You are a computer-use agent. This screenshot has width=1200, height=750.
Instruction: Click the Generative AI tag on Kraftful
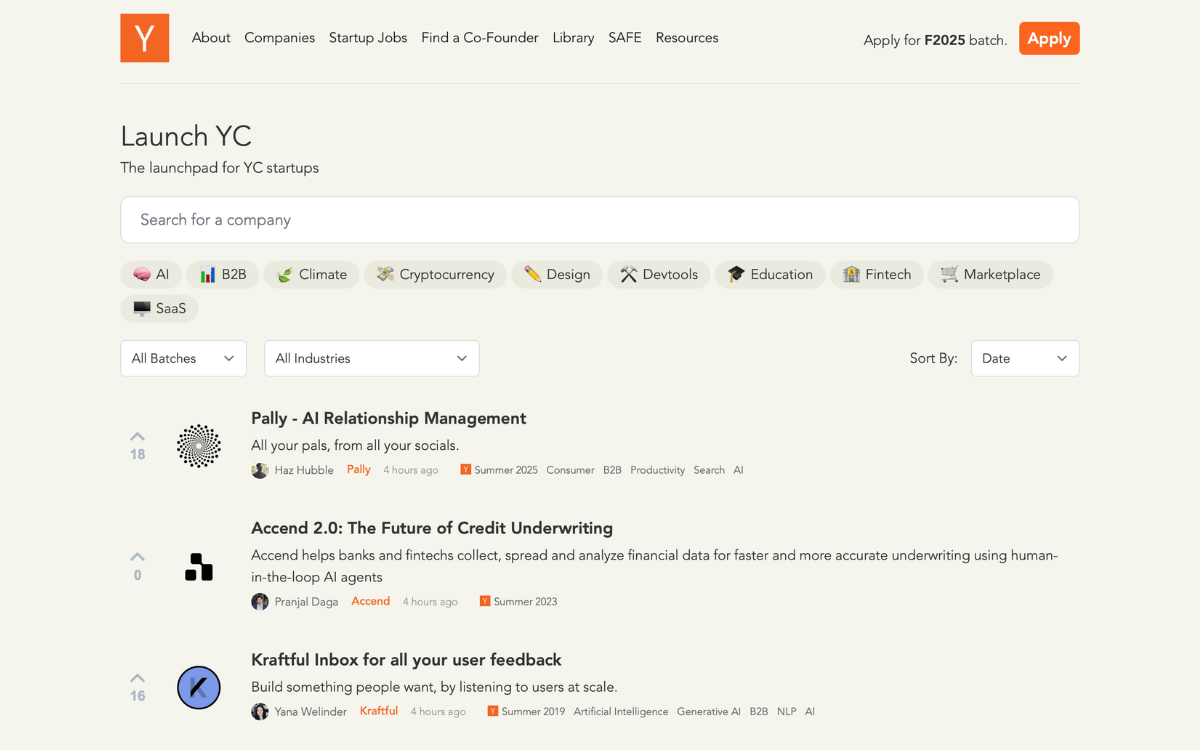(x=709, y=712)
